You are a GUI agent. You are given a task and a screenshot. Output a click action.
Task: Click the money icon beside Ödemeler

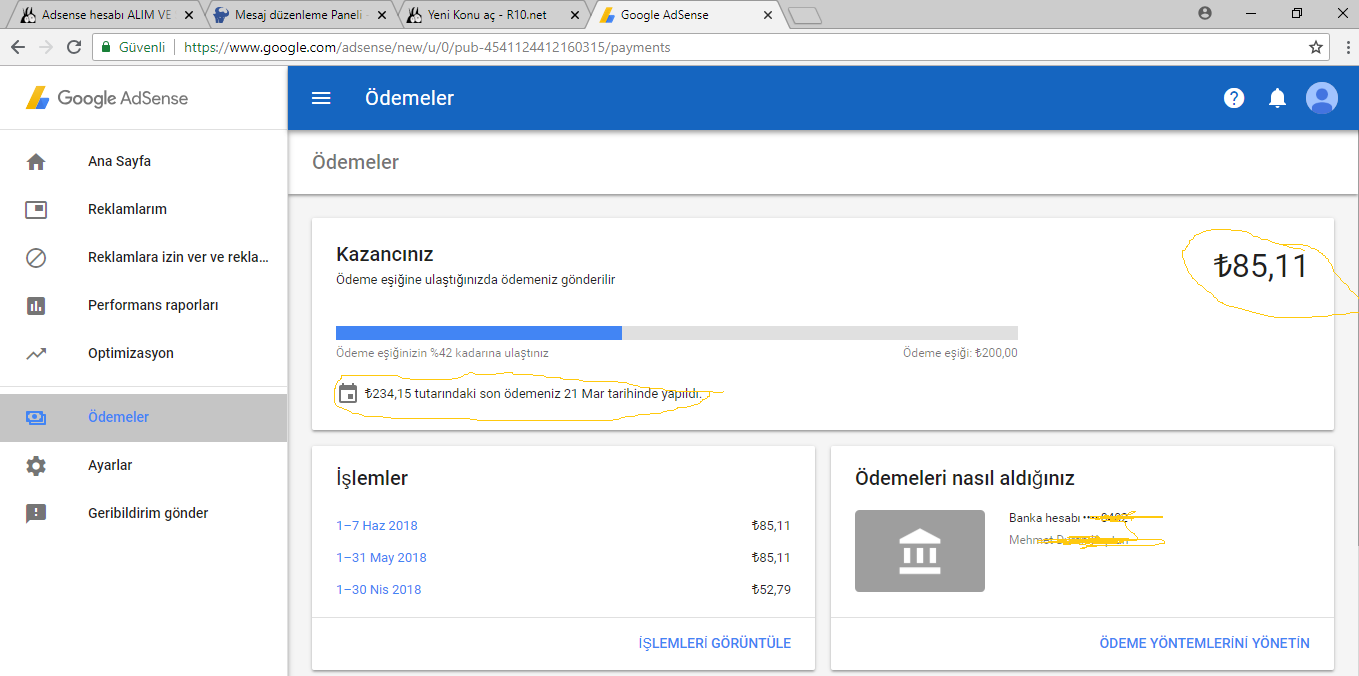click(36, 417)
